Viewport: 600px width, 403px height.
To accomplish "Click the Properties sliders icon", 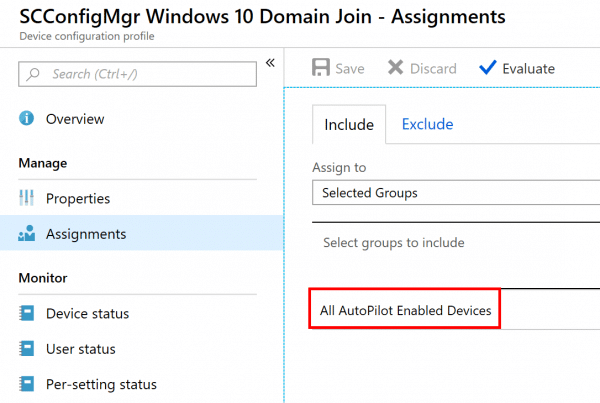I will tap(26, 198).
